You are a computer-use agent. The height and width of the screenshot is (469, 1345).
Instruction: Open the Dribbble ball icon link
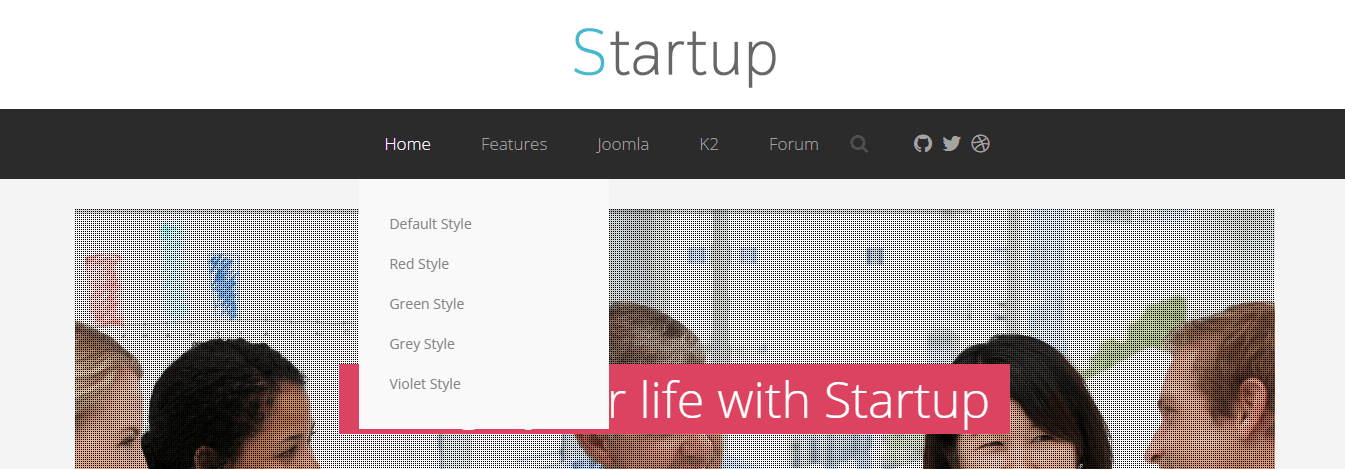tap(980, 143)
